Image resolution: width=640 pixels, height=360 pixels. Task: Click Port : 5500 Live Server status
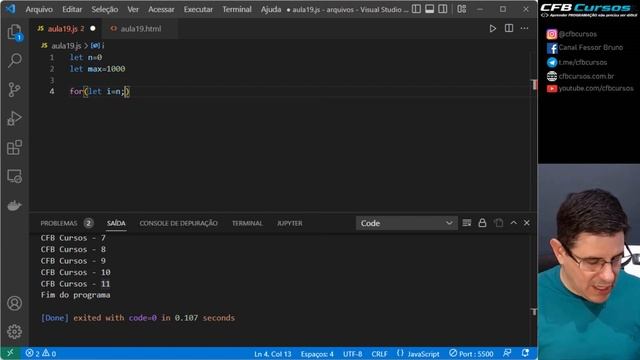point(471,354)
